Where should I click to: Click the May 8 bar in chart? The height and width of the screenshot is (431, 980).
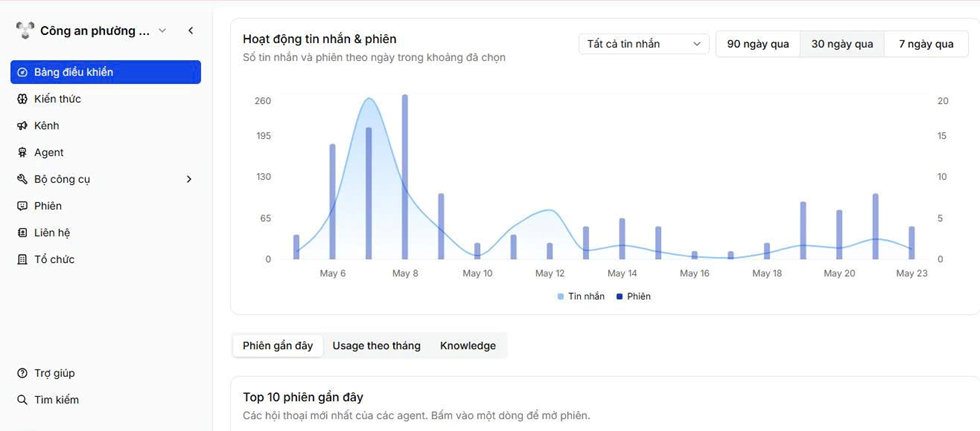(405, 177)
